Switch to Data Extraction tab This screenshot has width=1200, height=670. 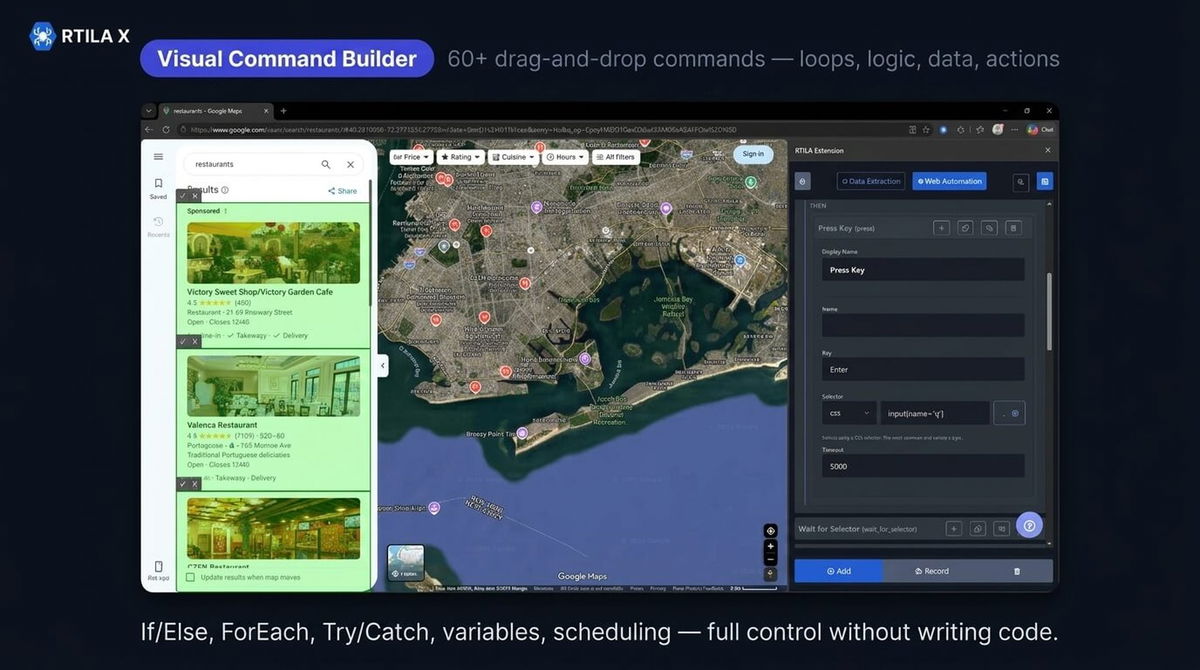point(871,181)
